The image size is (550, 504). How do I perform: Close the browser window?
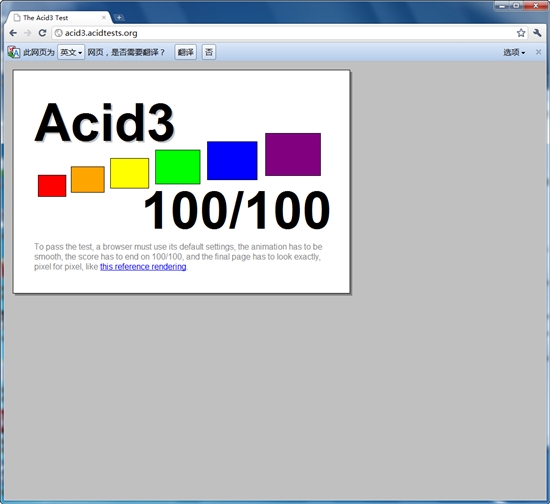pyautogui.click(x=535, y=6)
